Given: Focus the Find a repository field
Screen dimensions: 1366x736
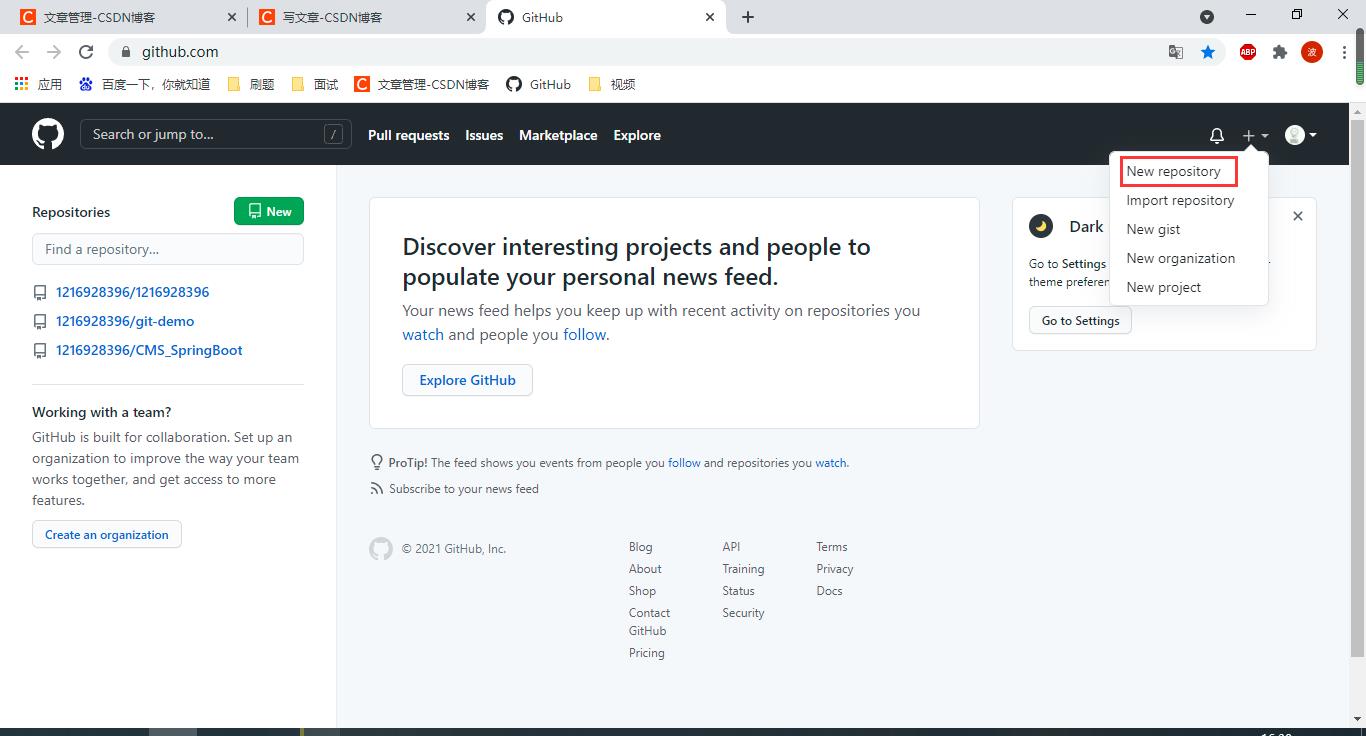Looking at the screenshot, I should [168, 249].
